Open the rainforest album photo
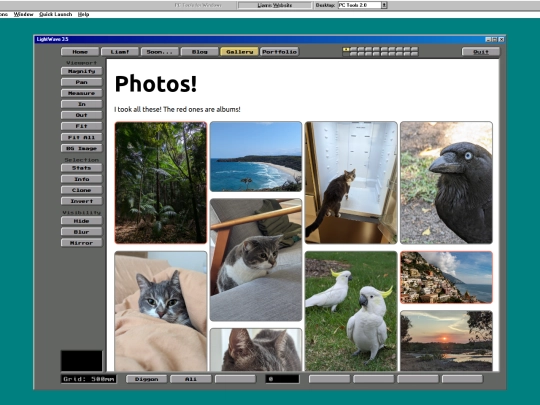The height and width of the screenshot is (405, 540). 161,183
